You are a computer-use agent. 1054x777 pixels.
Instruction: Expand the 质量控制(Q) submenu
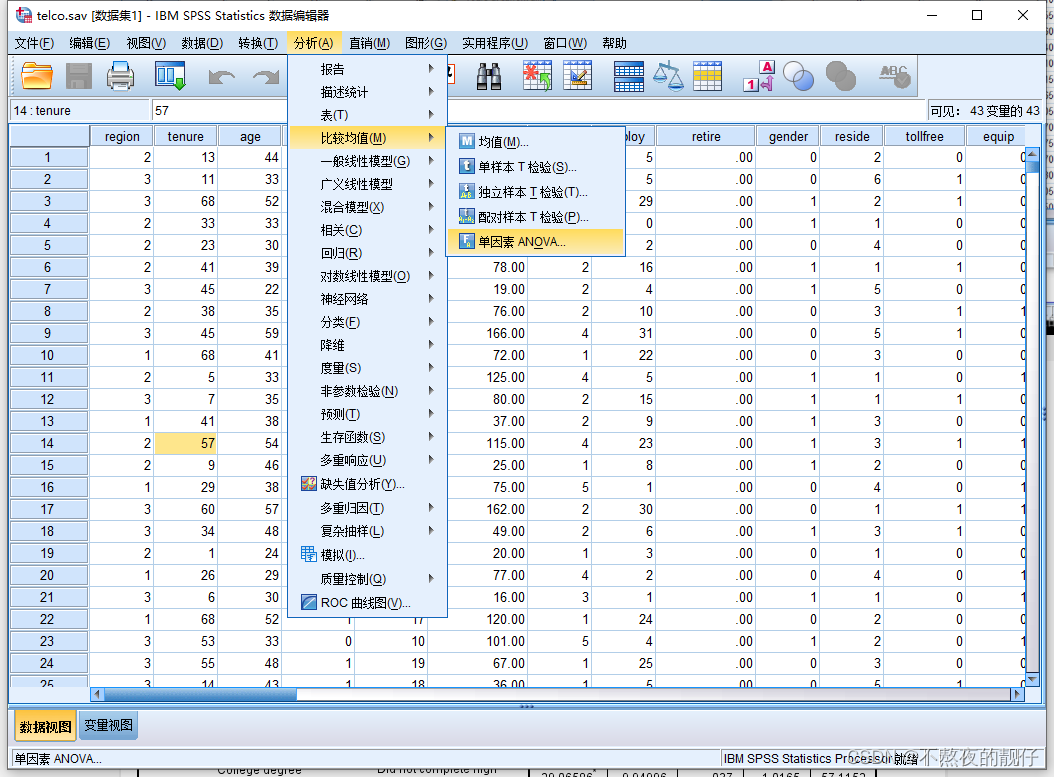tap(367, 579)
